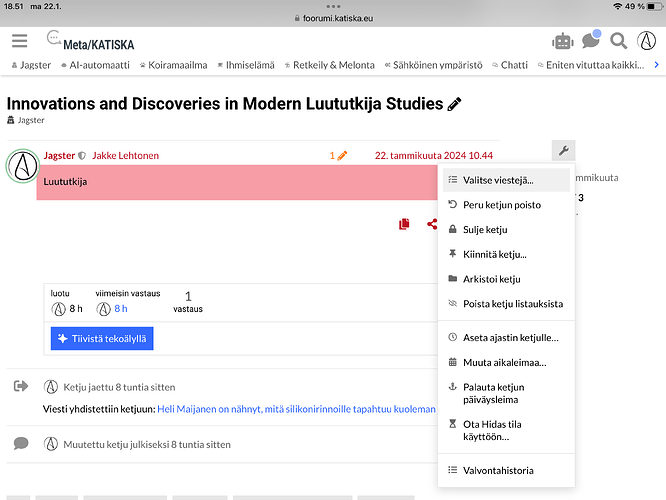Open user profile avatar in header
This screenshot has height=500, width=666.
(646, 41)
